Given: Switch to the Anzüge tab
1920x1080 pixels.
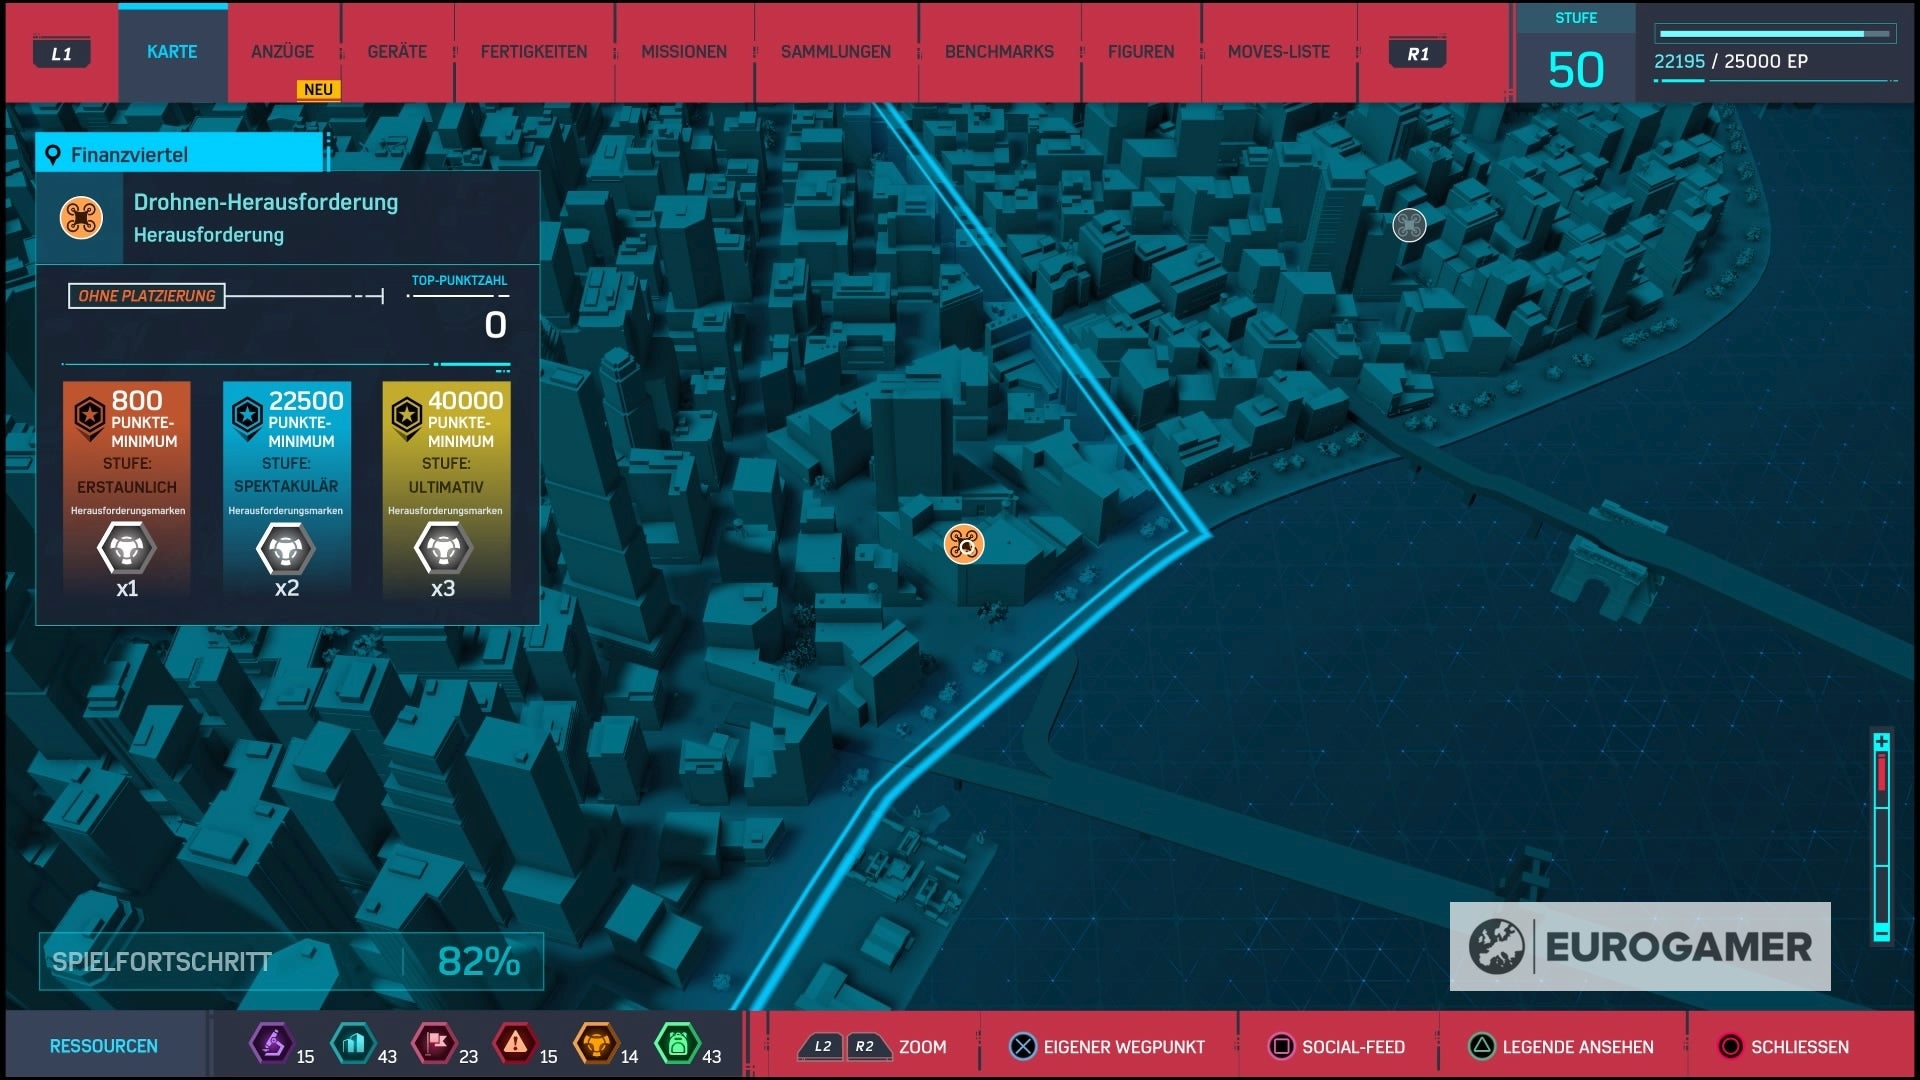Looking at the screenshot, I should [x=282, y=52].
